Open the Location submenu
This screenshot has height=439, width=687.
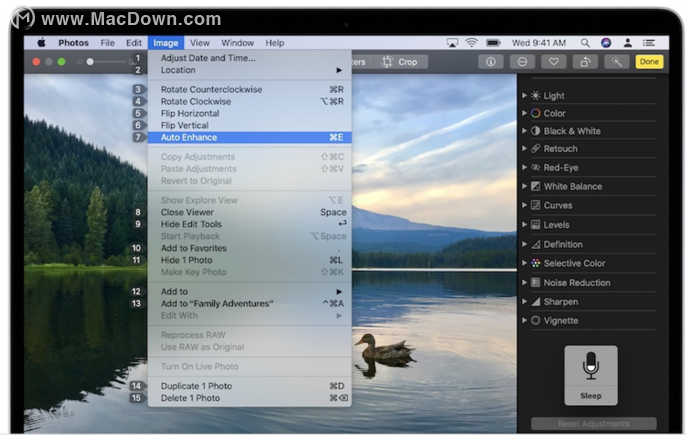pyautogui.click(x=250, y=70)
